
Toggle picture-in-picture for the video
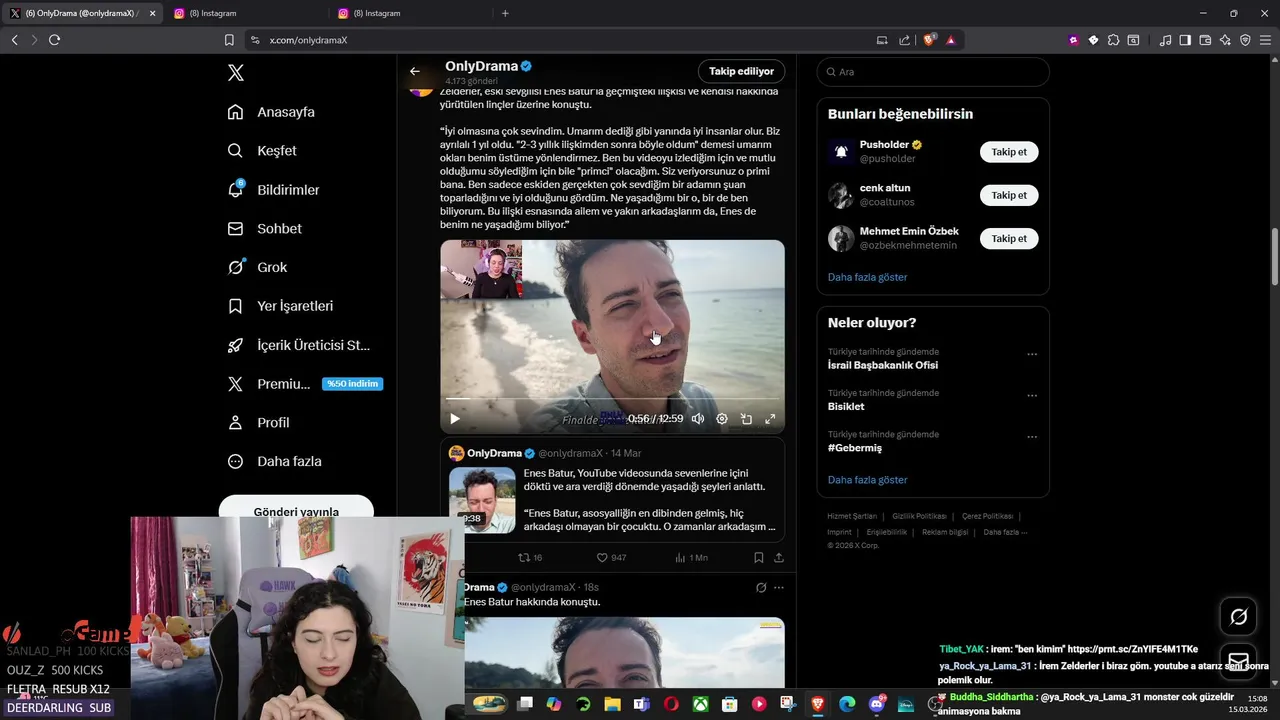point(746,419)
